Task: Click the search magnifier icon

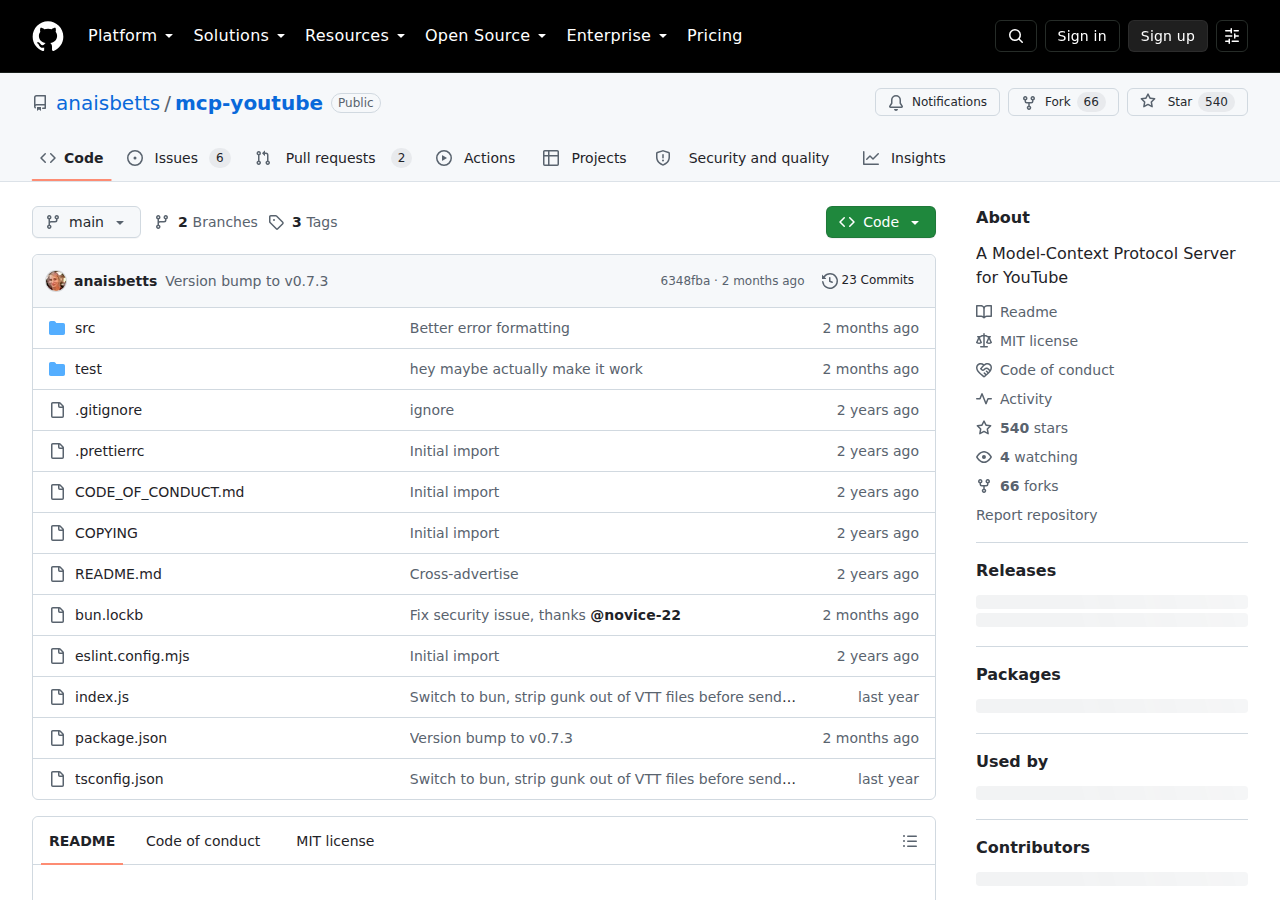Action: 1016,36
